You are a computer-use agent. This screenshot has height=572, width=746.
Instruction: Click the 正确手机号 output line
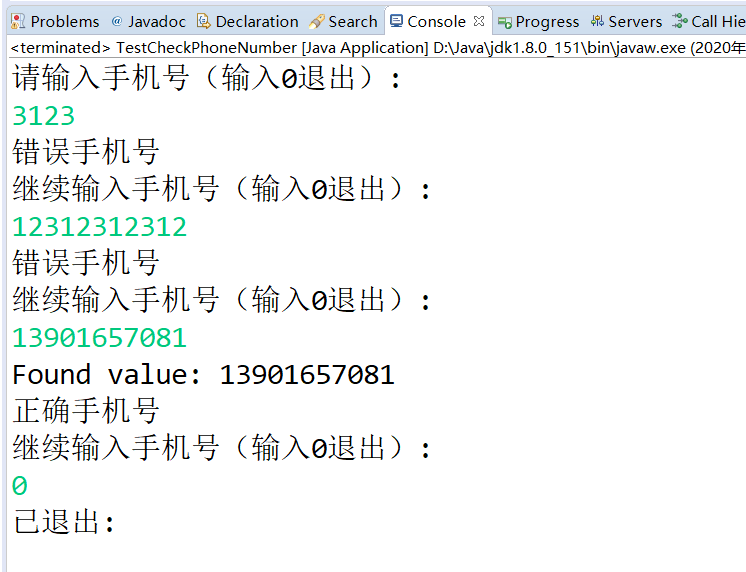pyautogui.click(x=86, y=411)
